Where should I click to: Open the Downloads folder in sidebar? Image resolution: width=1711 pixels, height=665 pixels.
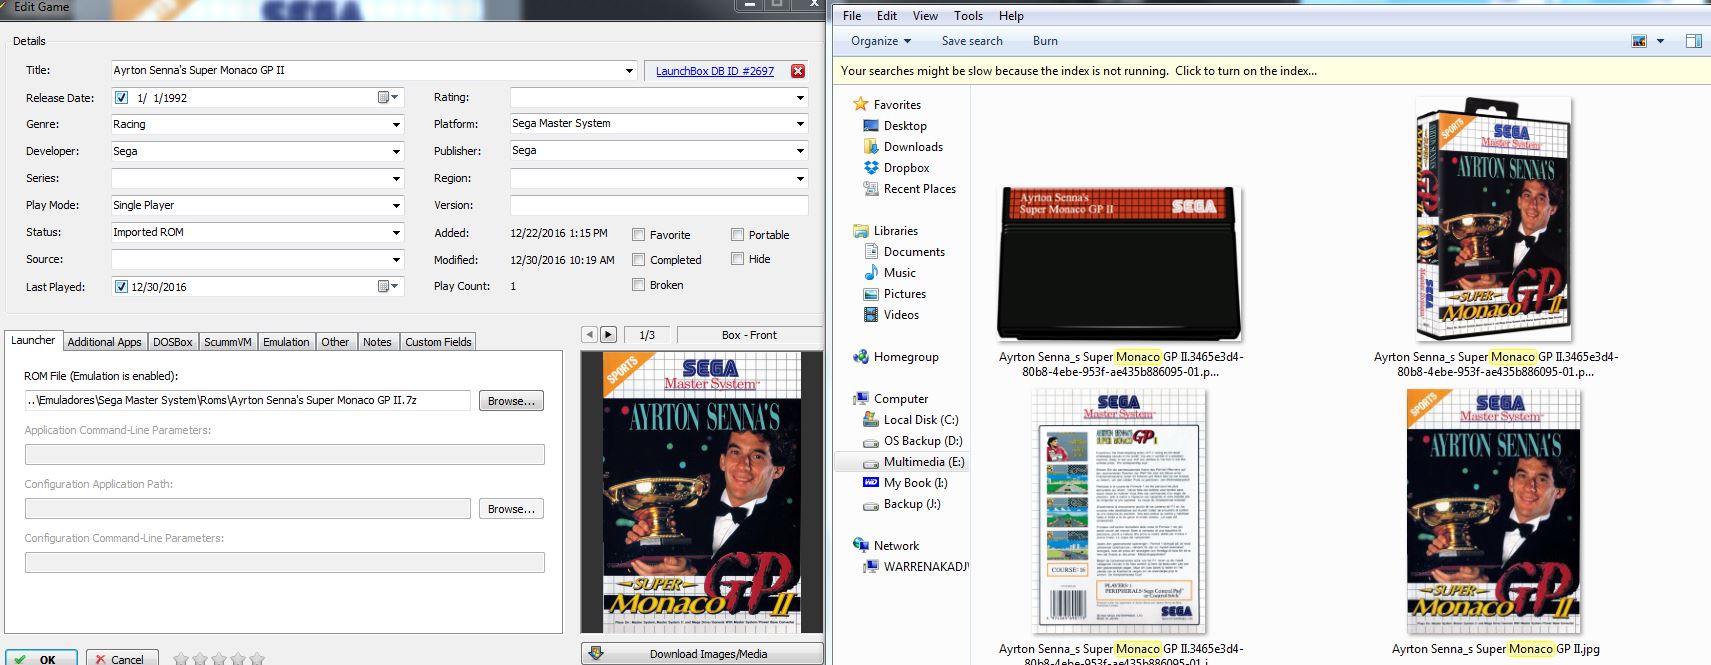pos(913,147)
